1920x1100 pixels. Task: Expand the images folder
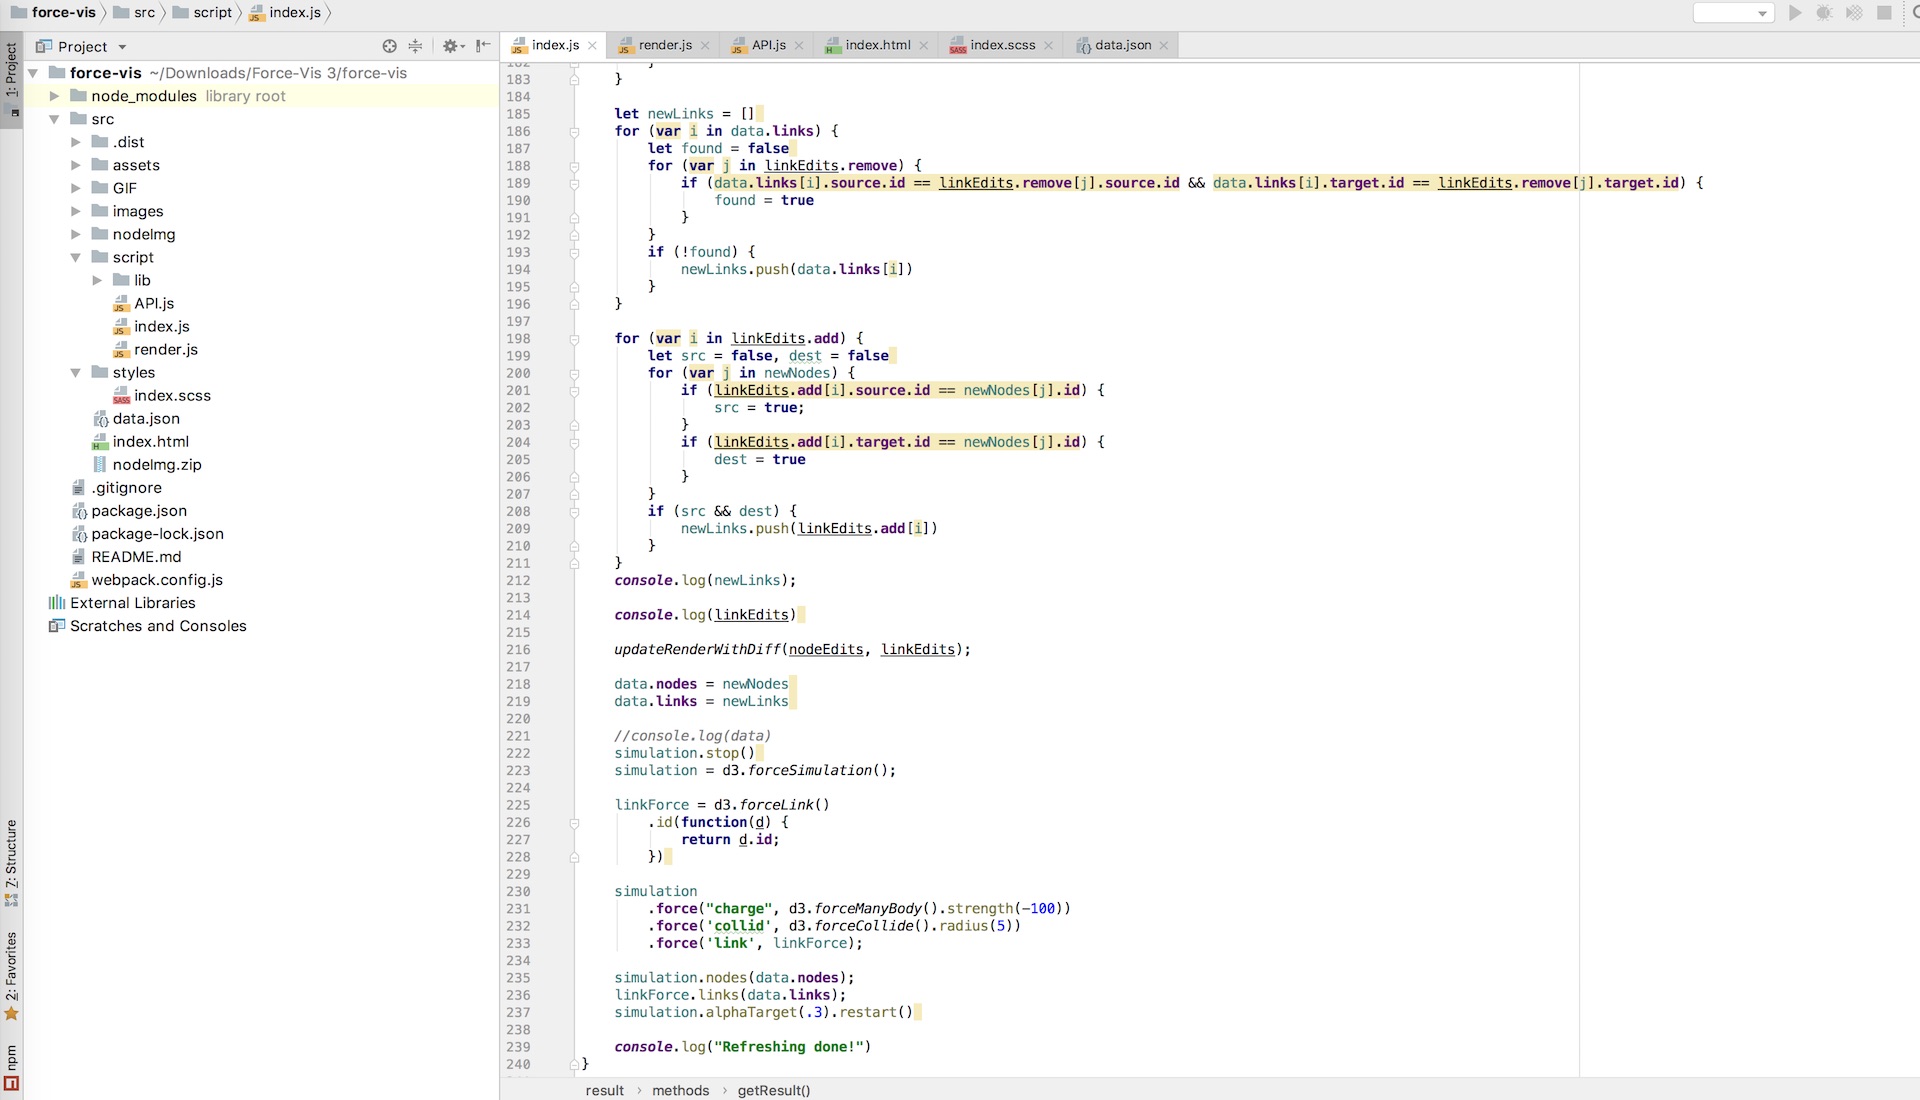point(75,211)
